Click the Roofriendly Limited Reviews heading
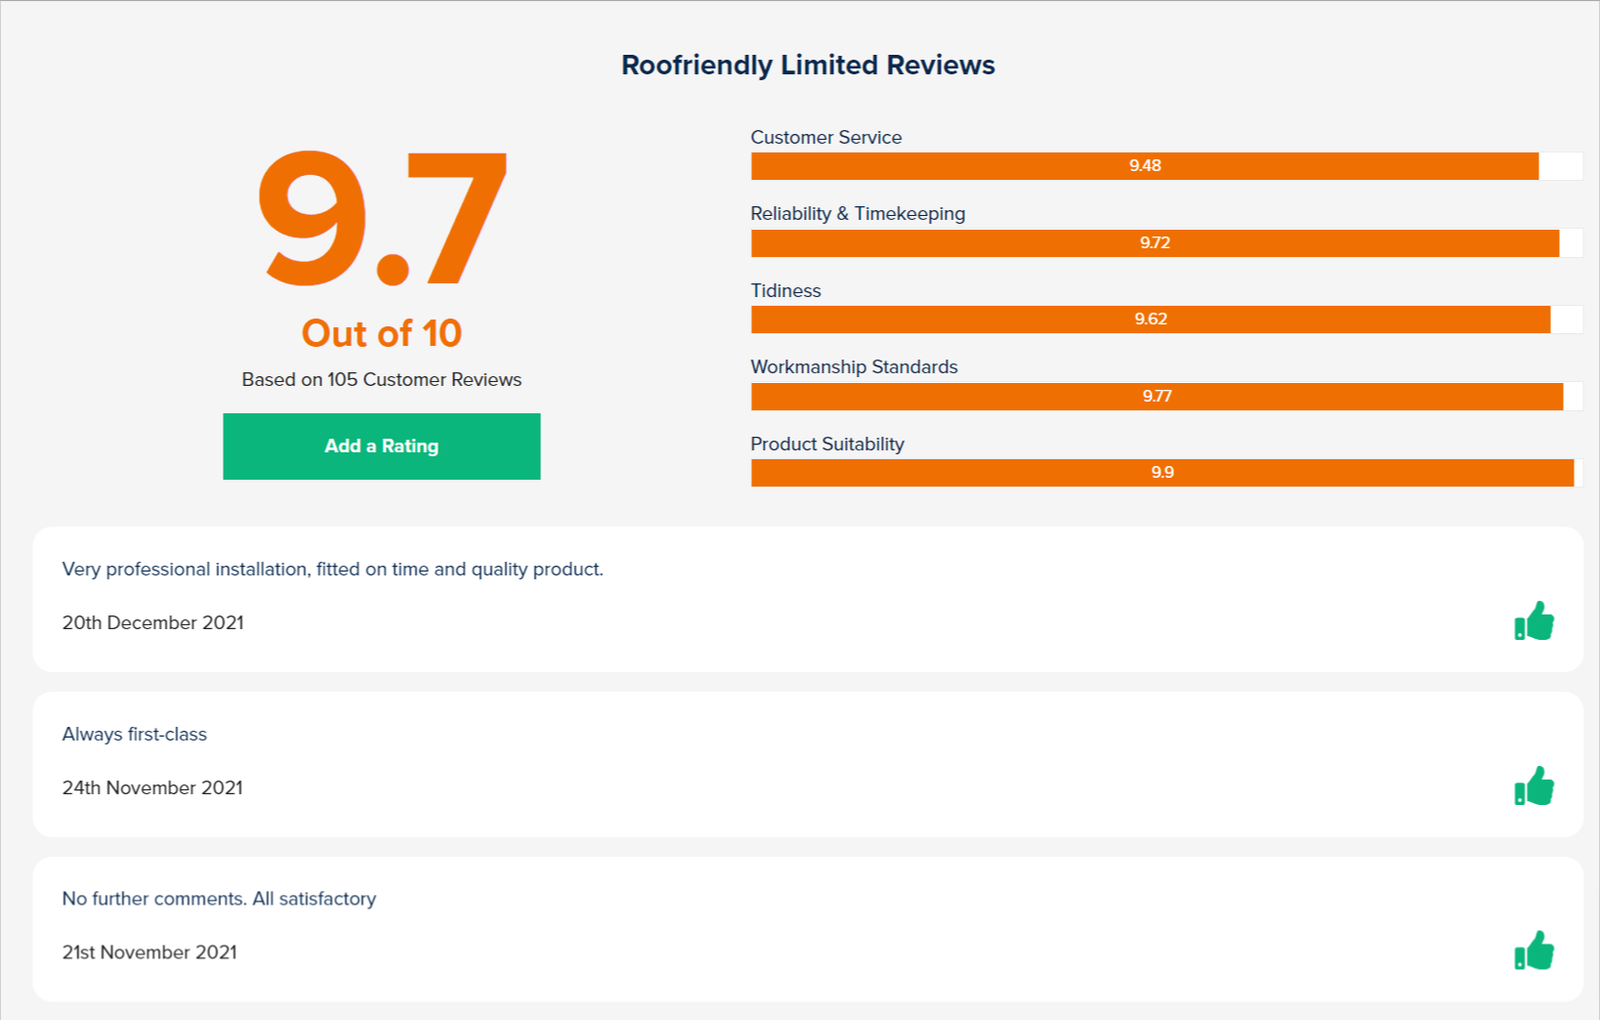 coord(808,65)
